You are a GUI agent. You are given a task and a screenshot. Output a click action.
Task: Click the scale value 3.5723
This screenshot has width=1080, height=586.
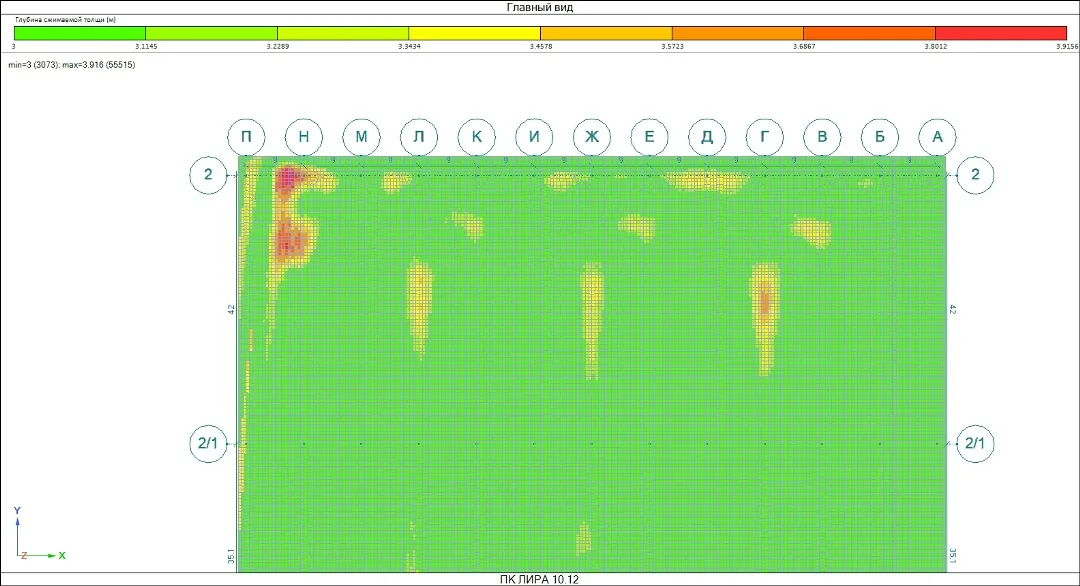[x=672, y=46]
